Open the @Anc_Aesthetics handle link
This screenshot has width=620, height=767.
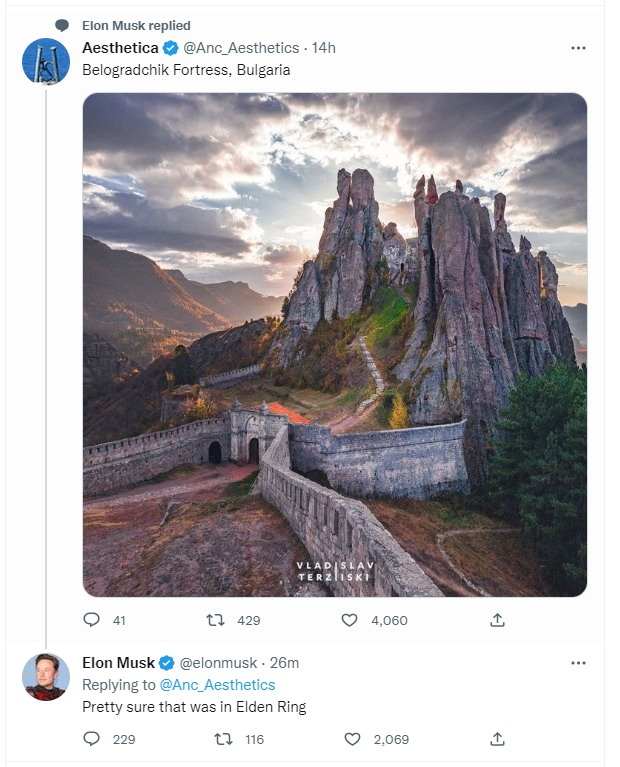coord(241,48)
